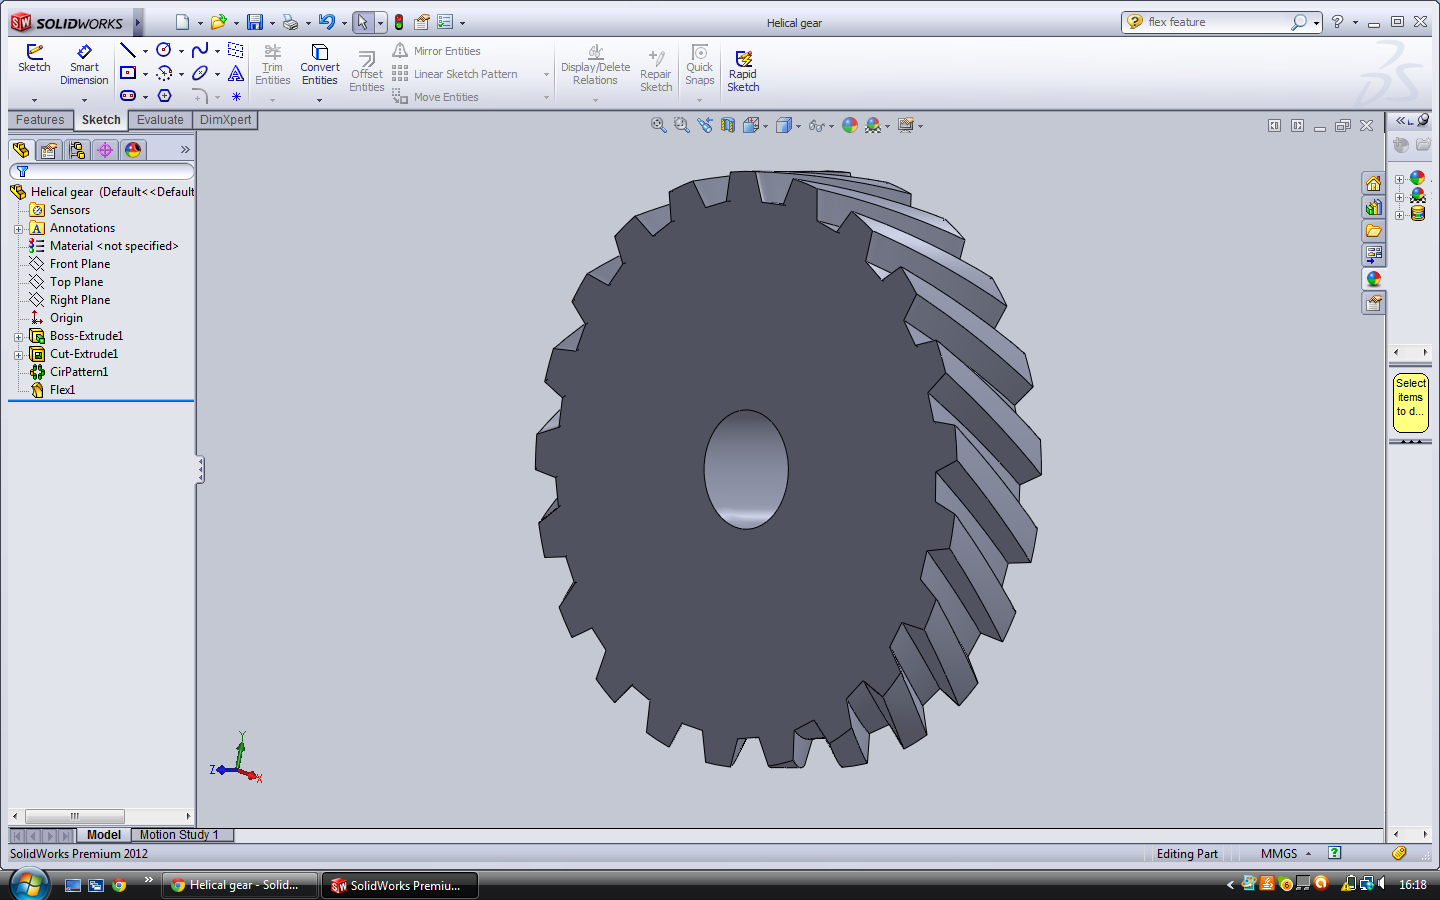Switch to the Features tab
This screenshot has height=900, width=1440.
click(40, 120)
